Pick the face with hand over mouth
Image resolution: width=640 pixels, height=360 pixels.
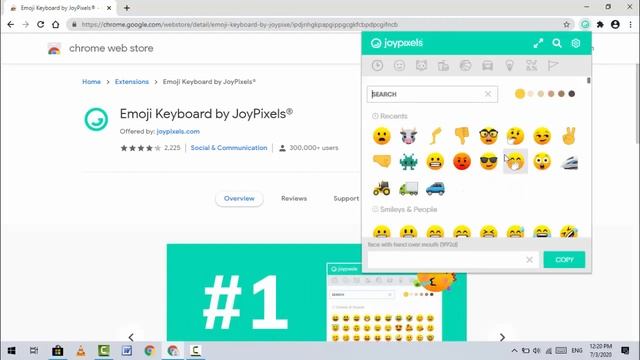click(x=515, y=162)
